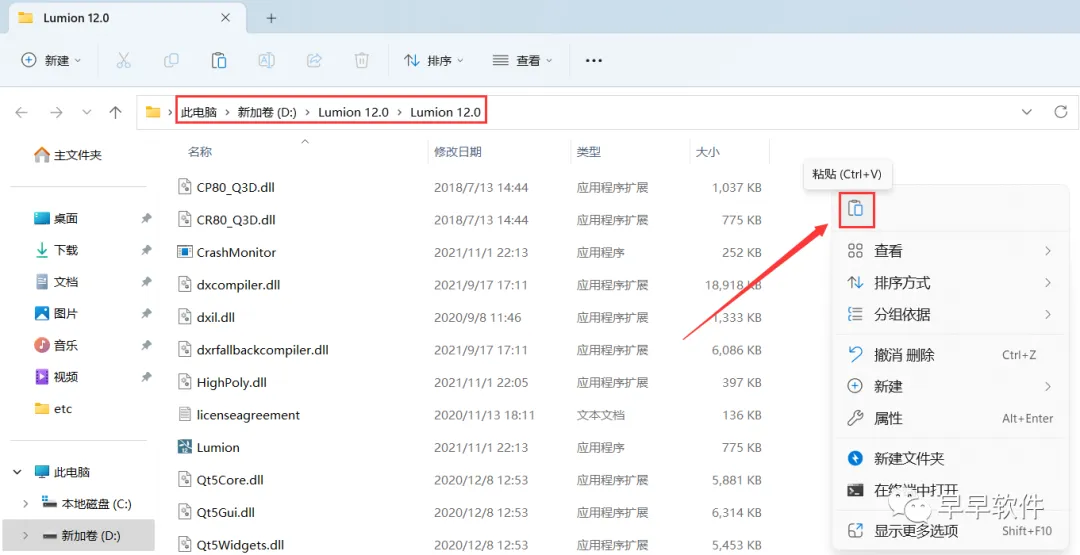Sort by 修改日期 column header

[x=458, y=152]
